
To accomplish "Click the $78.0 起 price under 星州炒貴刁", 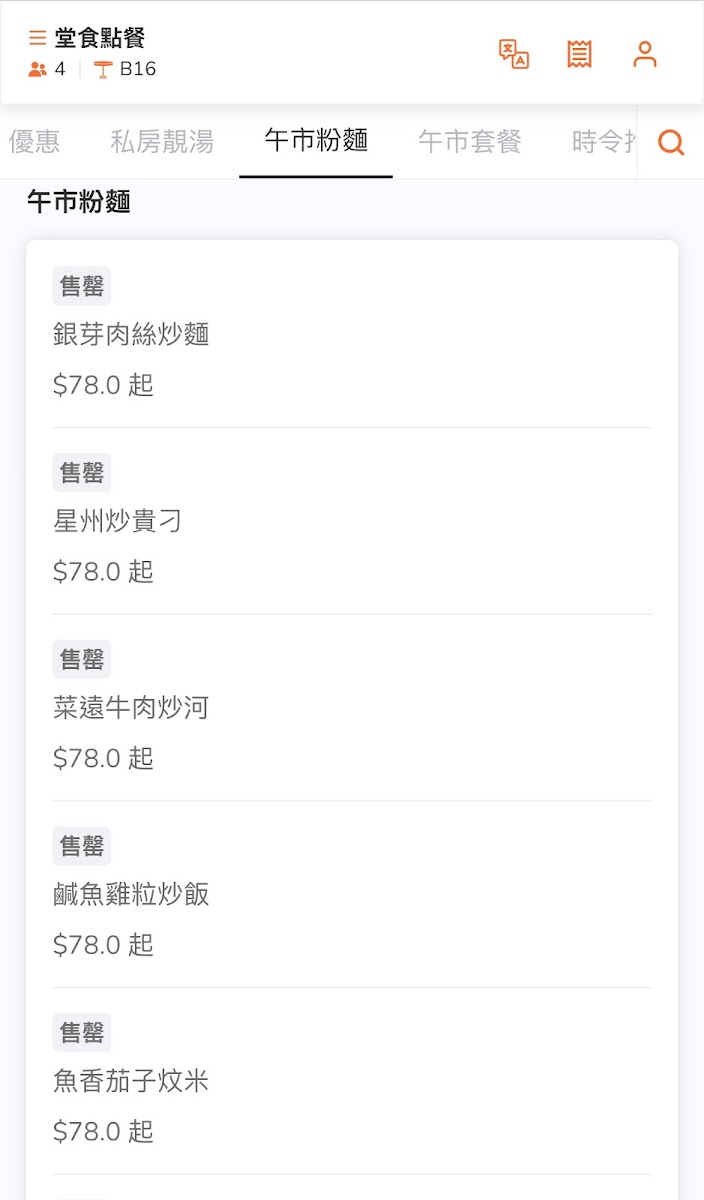I will pos(103,572).
